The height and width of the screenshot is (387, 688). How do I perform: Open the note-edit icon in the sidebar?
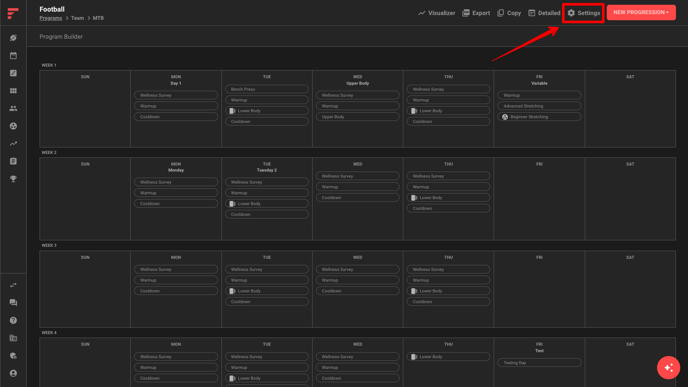13,73
